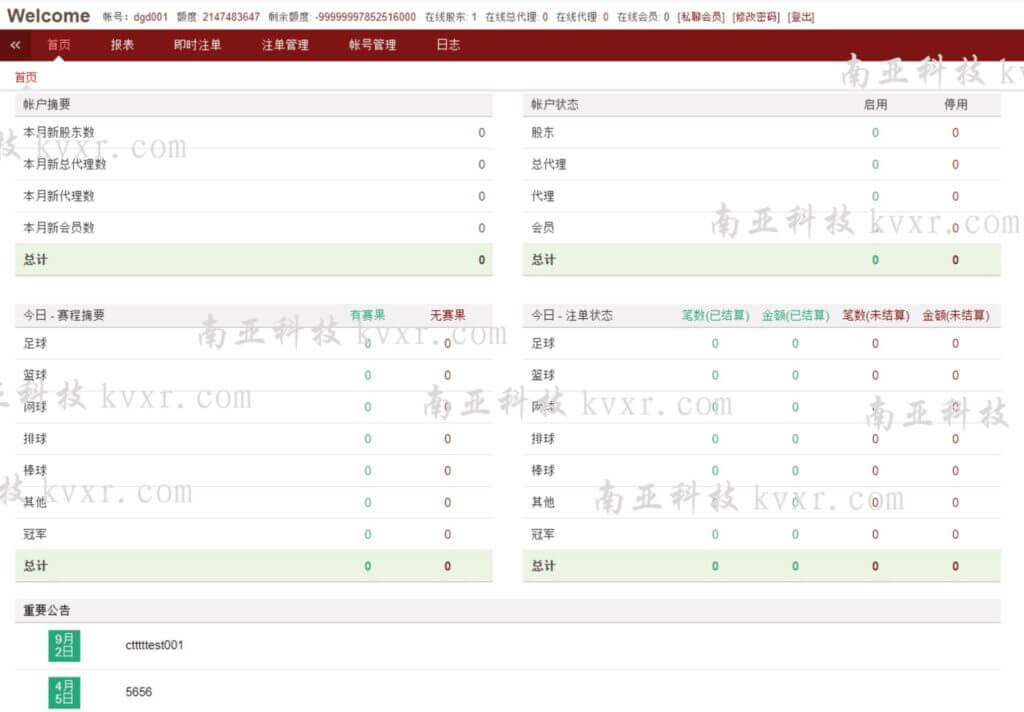This screenshot has width=1024, height=712.
Task: Click the 总计 row in 帐户摘要
Action: point(253,260)
